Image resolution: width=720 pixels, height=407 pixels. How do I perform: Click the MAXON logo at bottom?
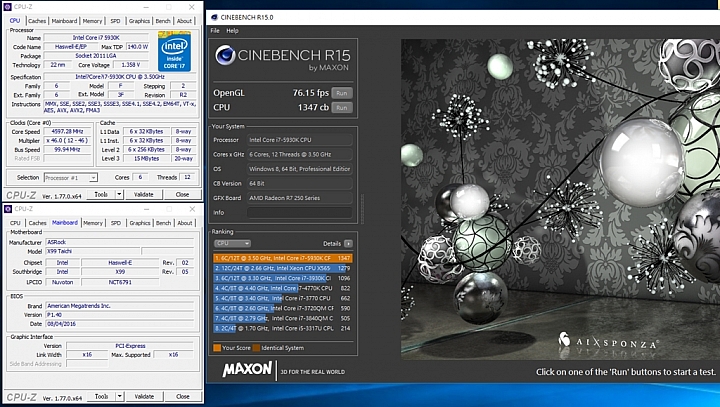point(247,369)
